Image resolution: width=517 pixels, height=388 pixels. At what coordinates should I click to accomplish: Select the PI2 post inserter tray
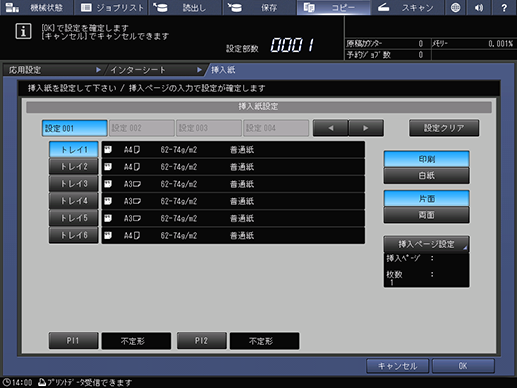pyautogui.click(x=202, y=341)
